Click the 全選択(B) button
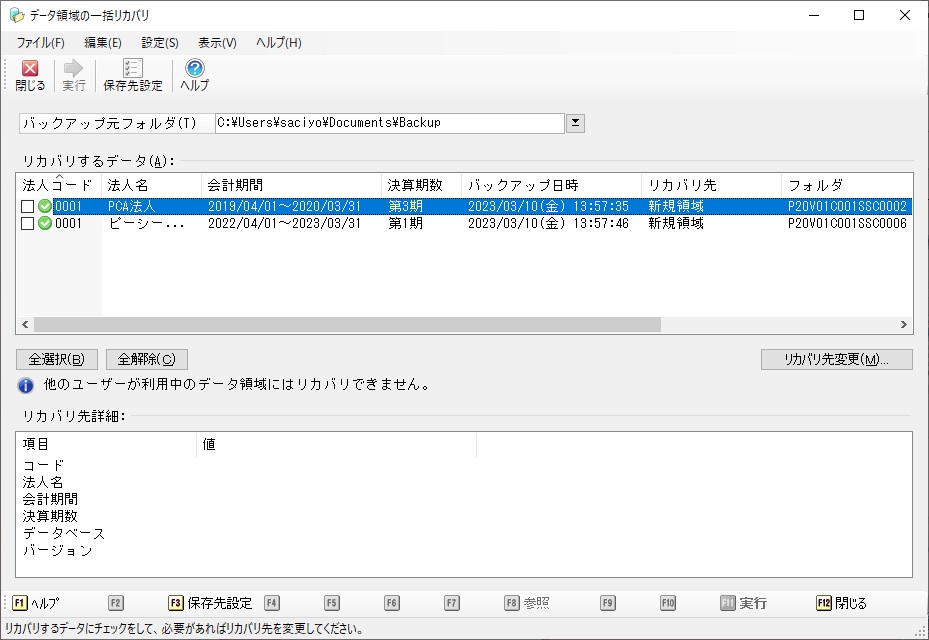Viewport: 929px width, 640px height. pos(57,359)
